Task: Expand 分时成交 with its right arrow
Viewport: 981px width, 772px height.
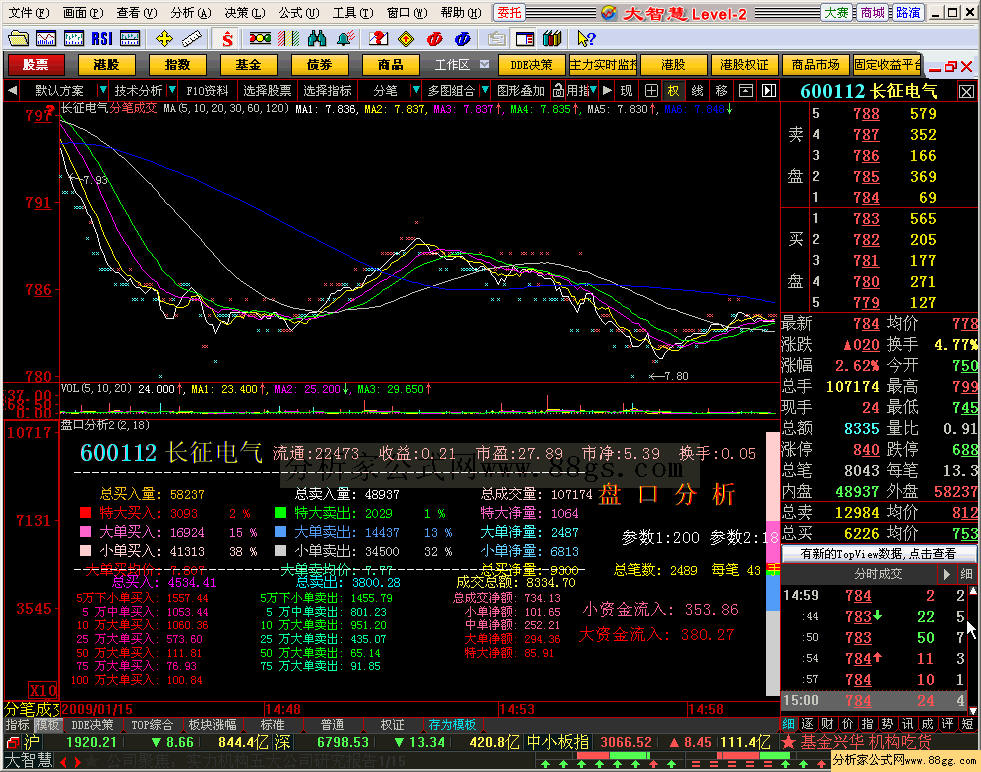Action: pyautogui.click(x=947, y=574)
